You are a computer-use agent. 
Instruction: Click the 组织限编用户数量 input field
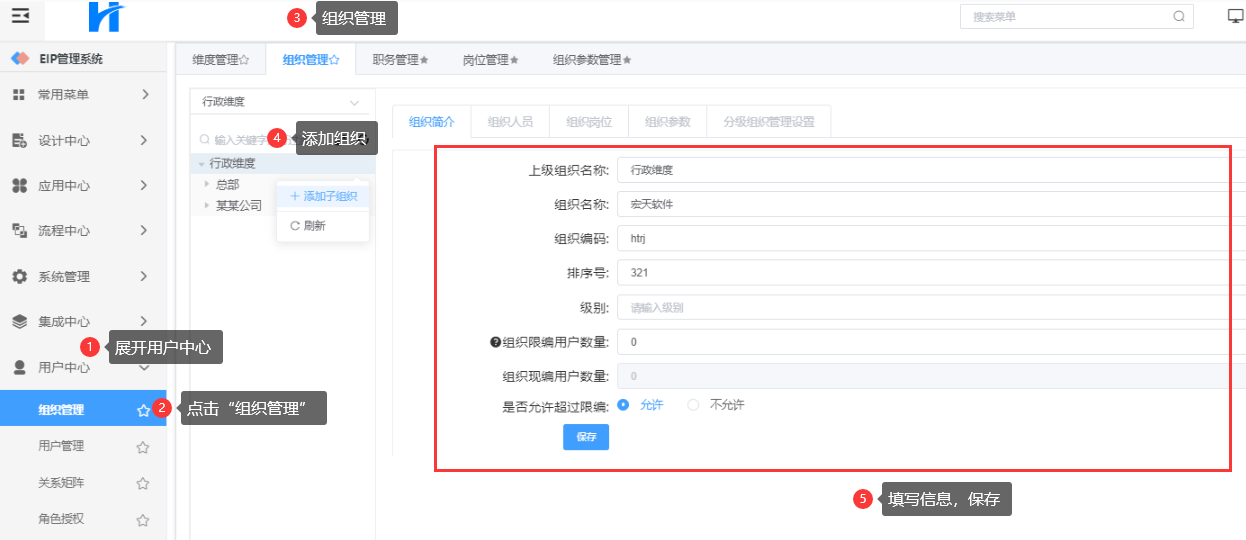931,342
